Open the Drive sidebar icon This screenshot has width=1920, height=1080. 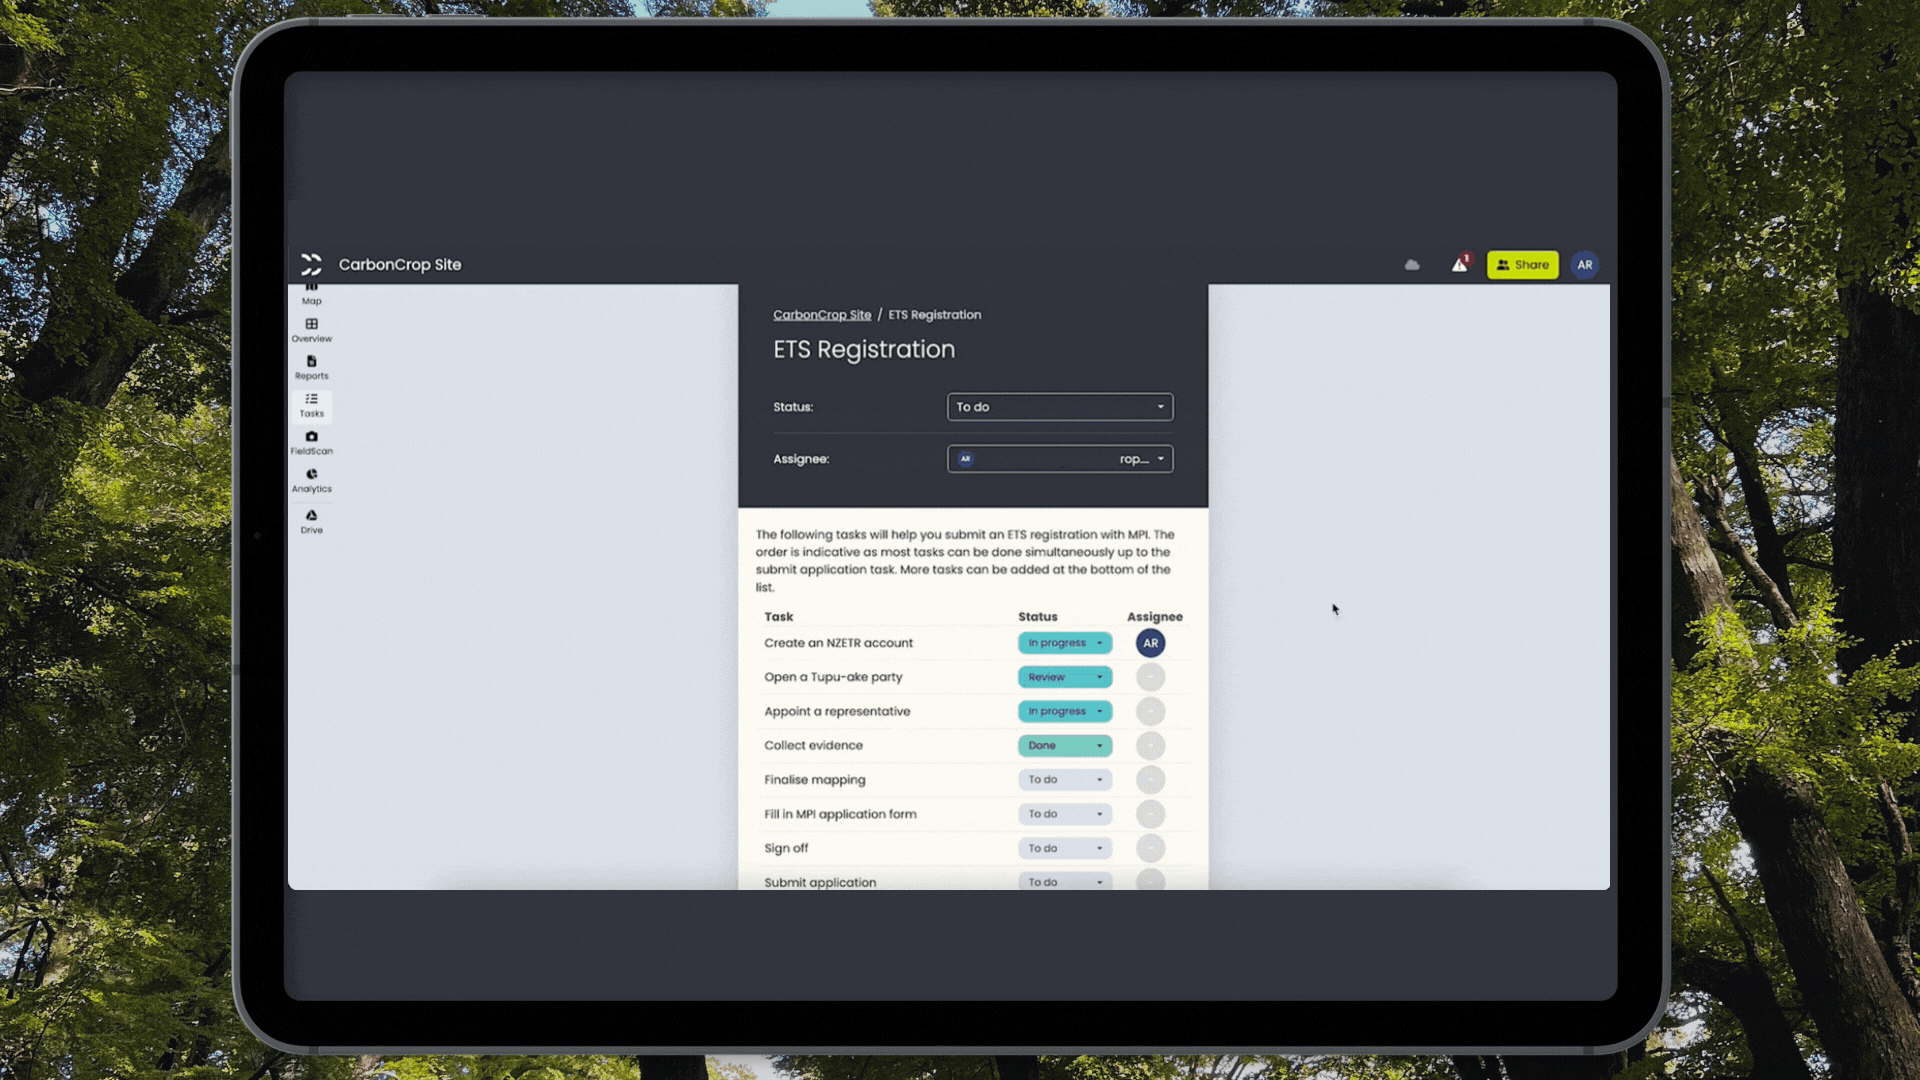point(311,521)
